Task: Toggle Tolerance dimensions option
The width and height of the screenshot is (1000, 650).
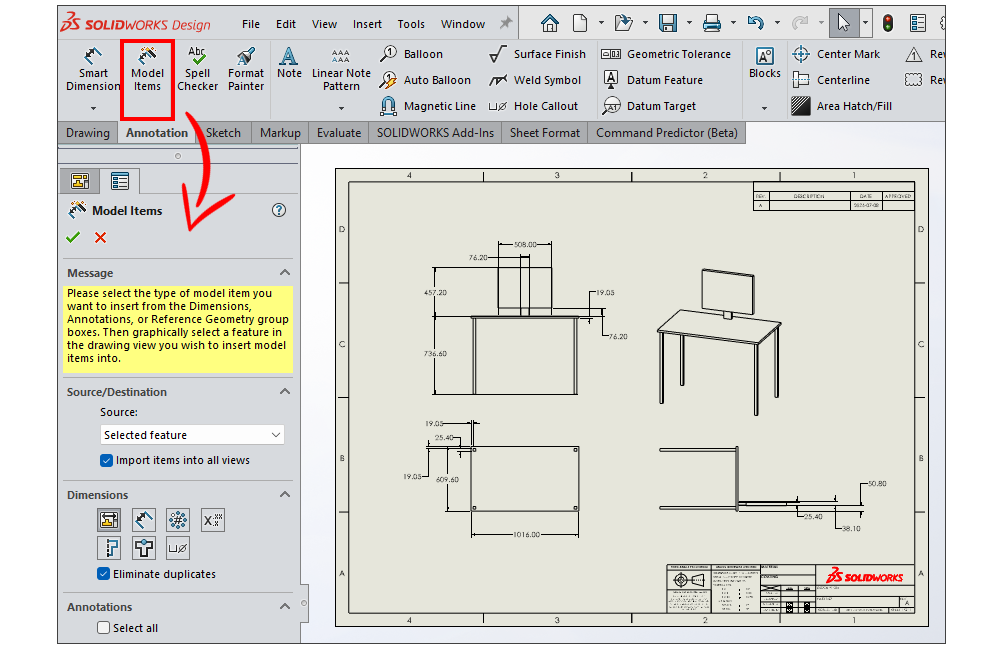Action: coord(212,520)
